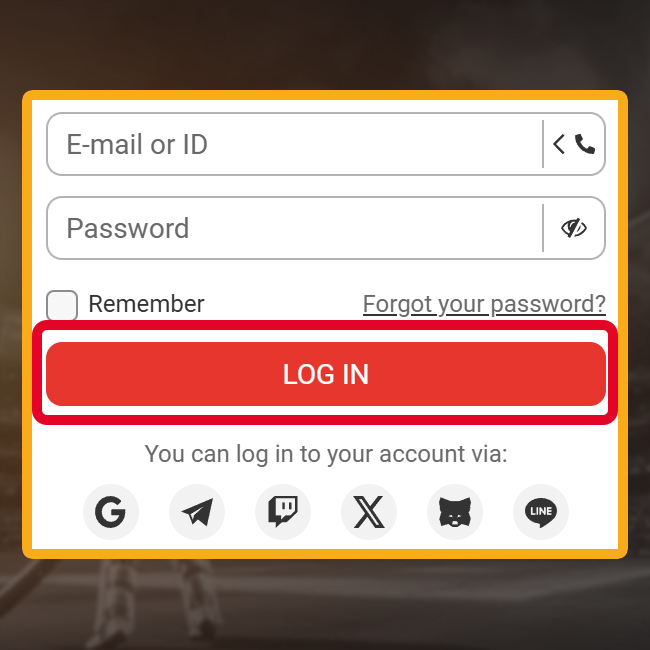This screenshot has width=650, height=650.
Task: Select the X social login icon
Action: 369,512
